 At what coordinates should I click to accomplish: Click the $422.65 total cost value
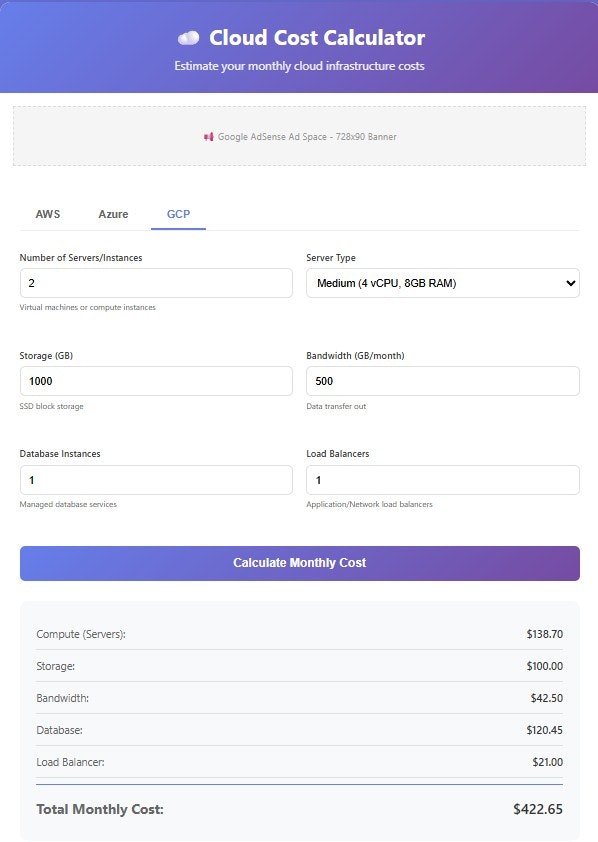point(538,809)
